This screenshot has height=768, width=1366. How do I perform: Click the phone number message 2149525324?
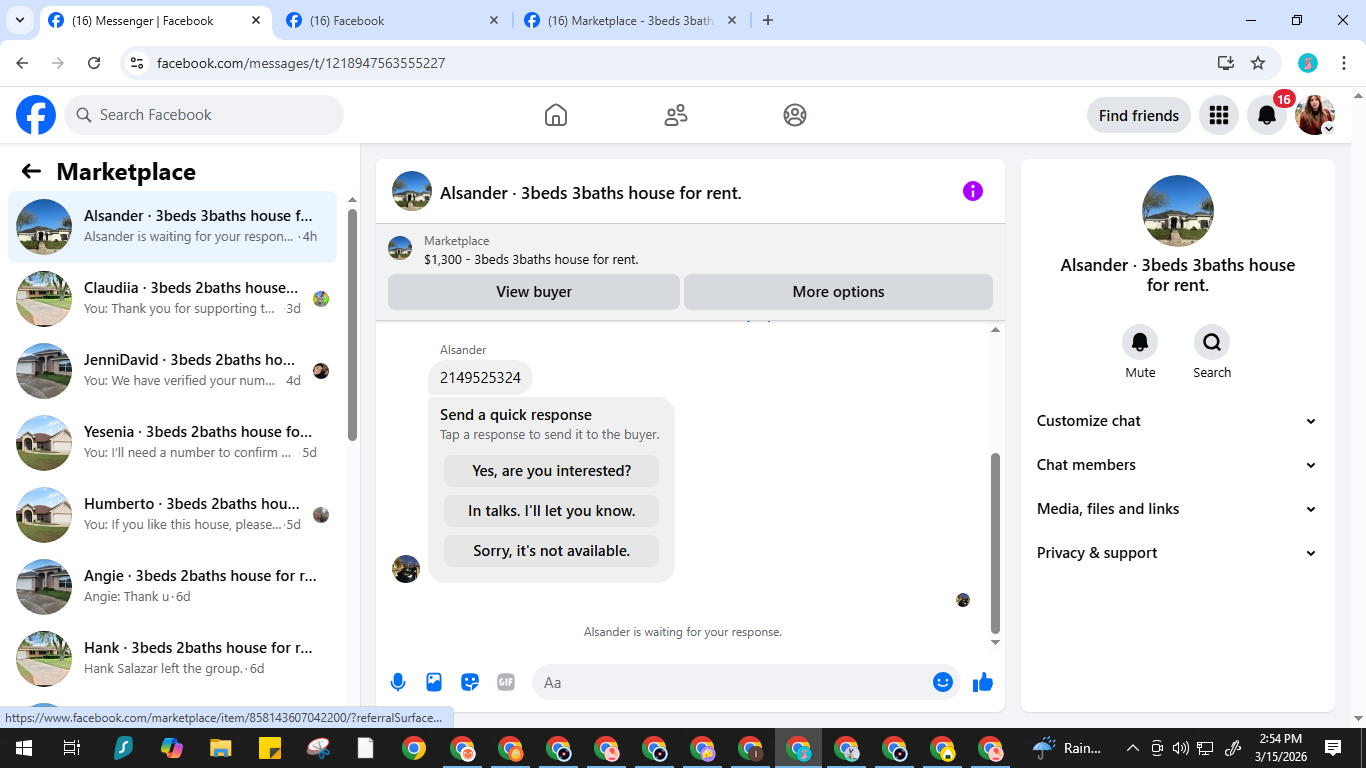pyautogui.click(x=480, y=378)
